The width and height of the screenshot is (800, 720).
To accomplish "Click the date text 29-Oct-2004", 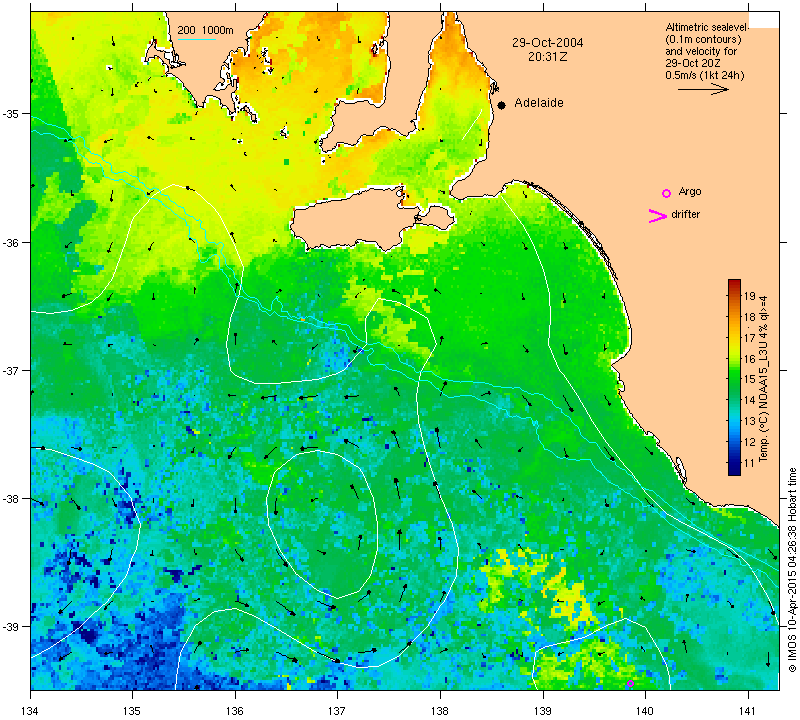I will [547, 43].
